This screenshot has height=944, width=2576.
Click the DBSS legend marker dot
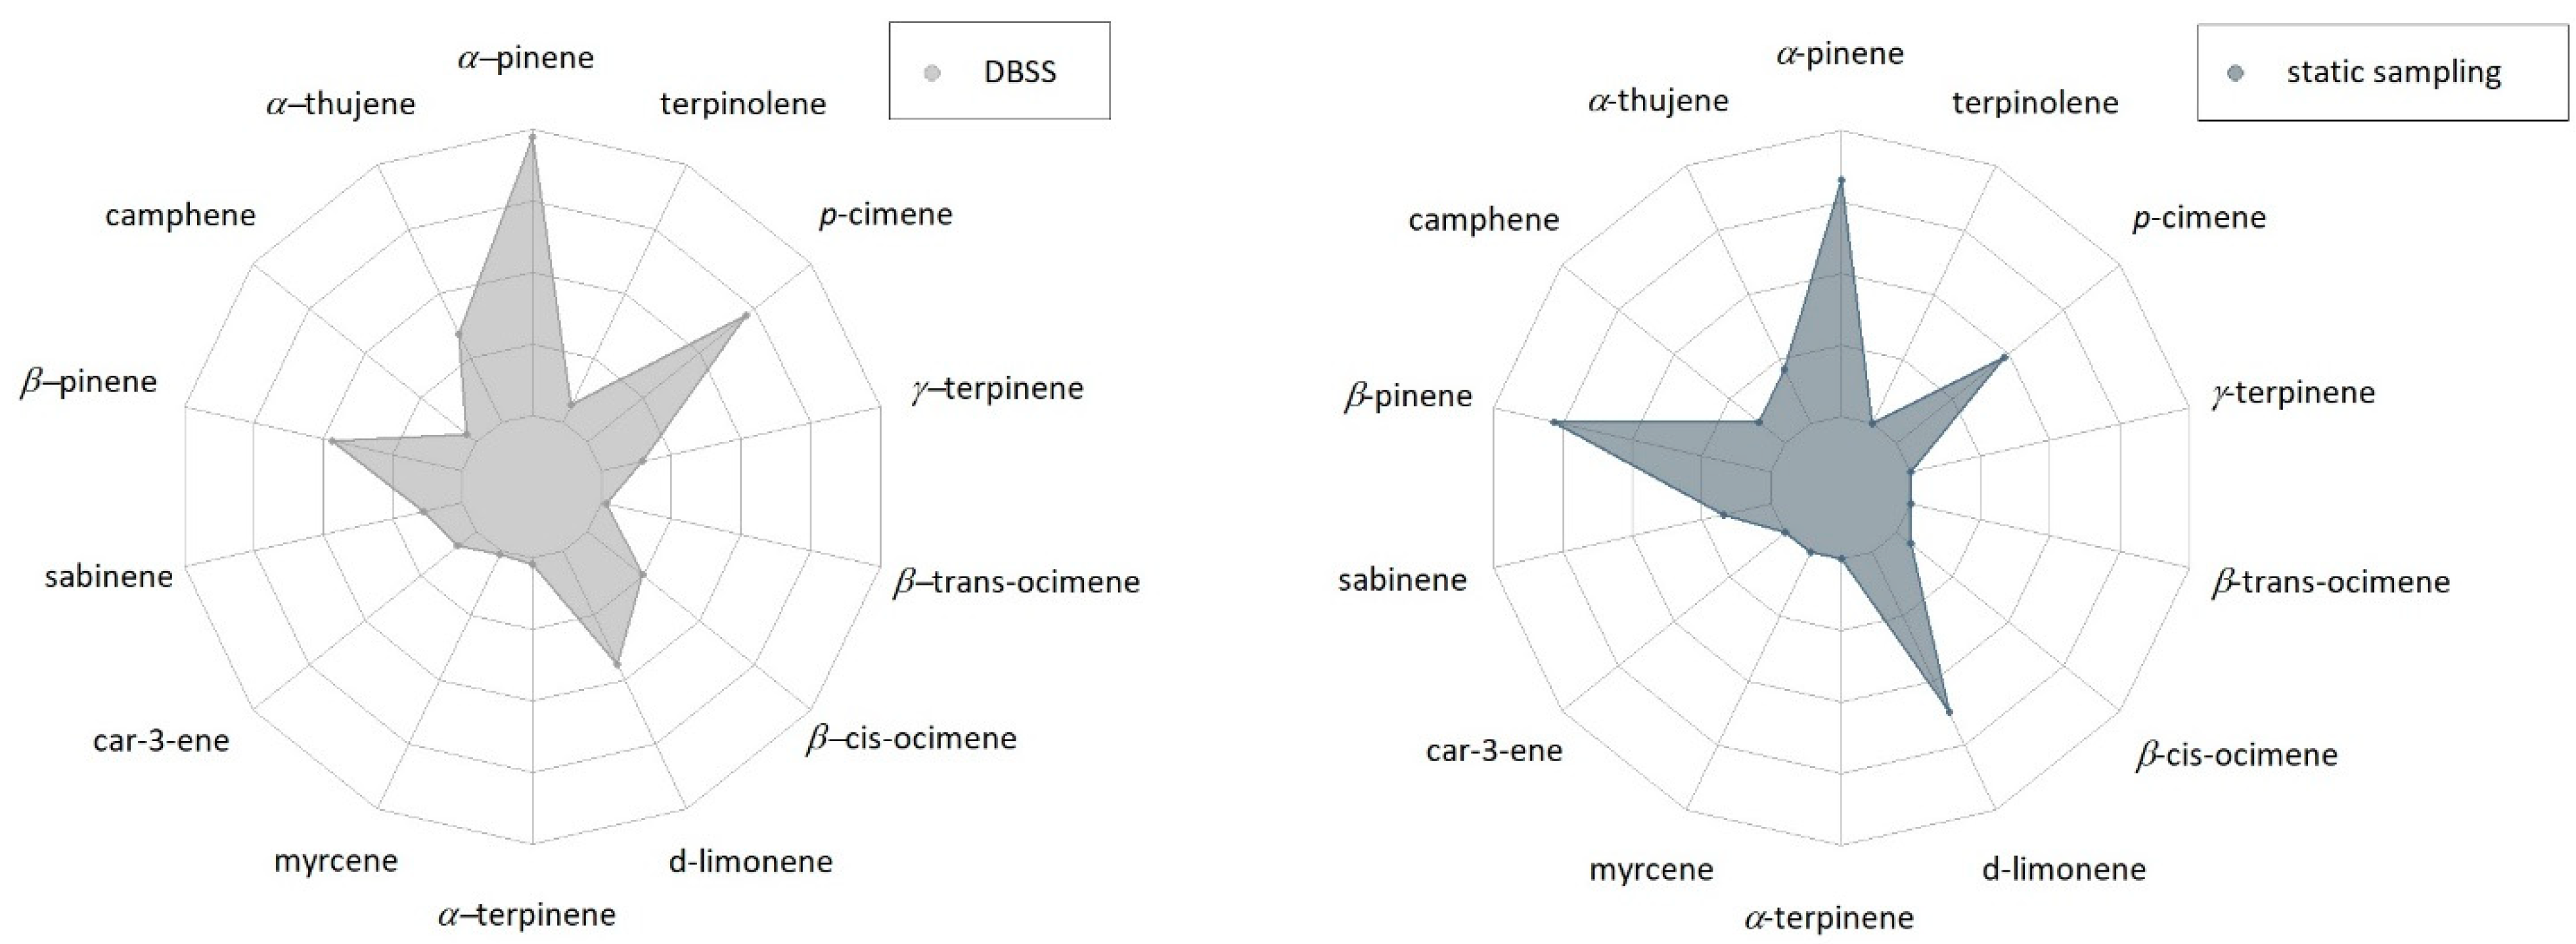[x=932, y=73]
